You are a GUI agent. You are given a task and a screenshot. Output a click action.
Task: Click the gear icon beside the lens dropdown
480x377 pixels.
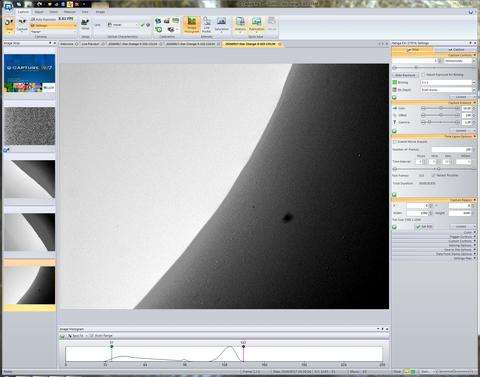click(148, 25)
